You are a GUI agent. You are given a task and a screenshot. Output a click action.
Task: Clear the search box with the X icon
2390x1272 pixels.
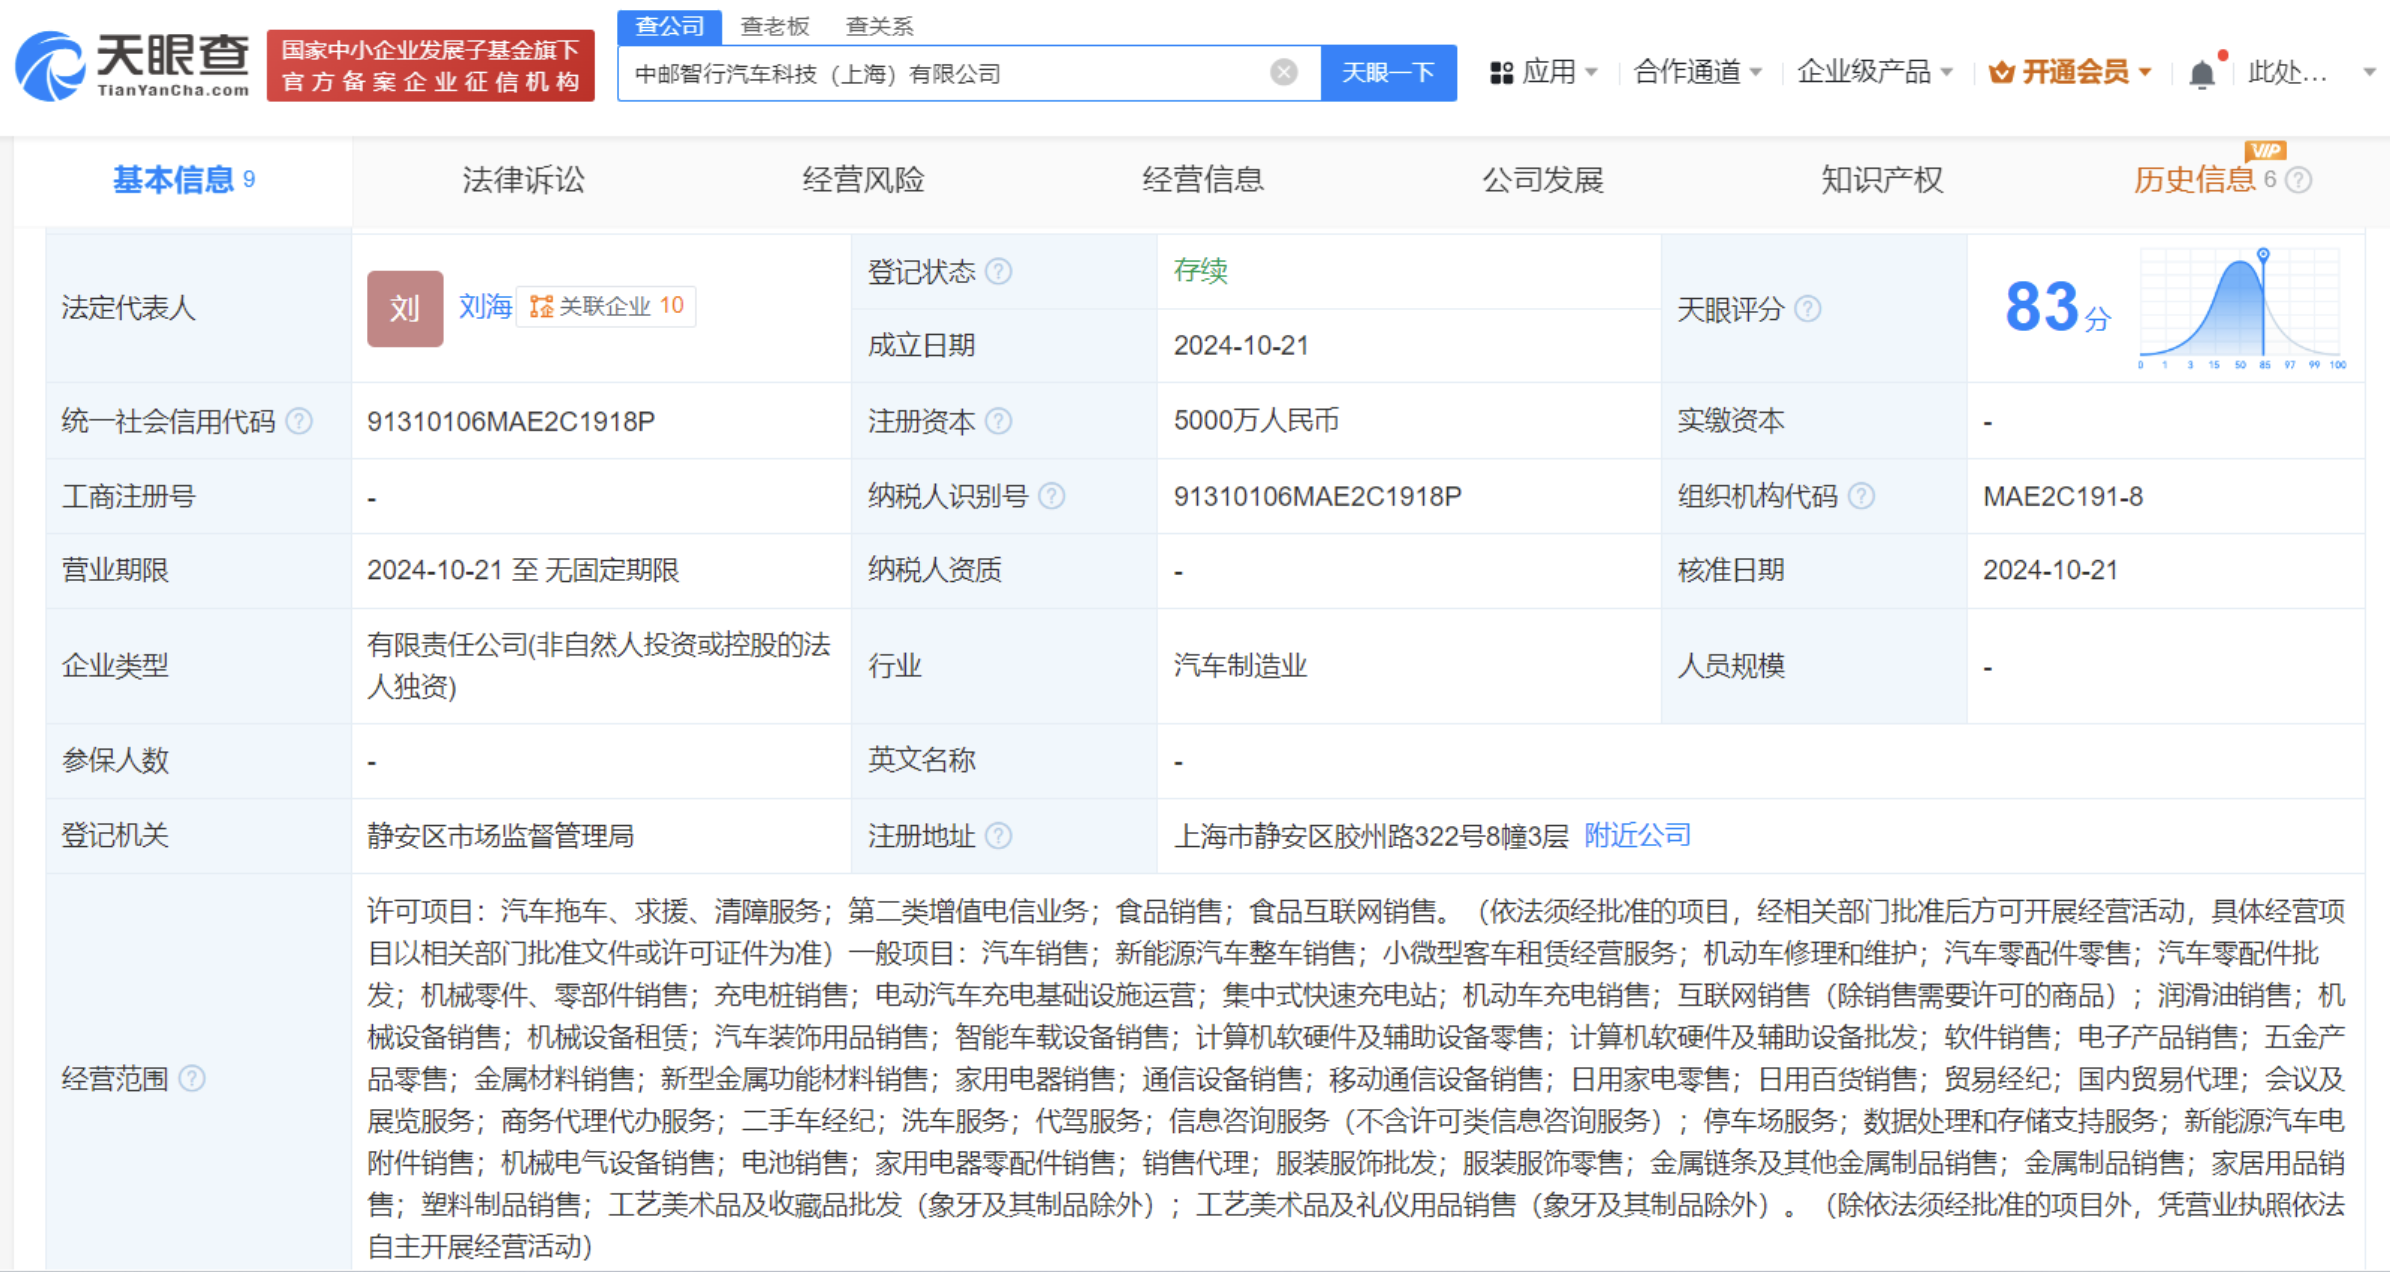pos(1284,72)
